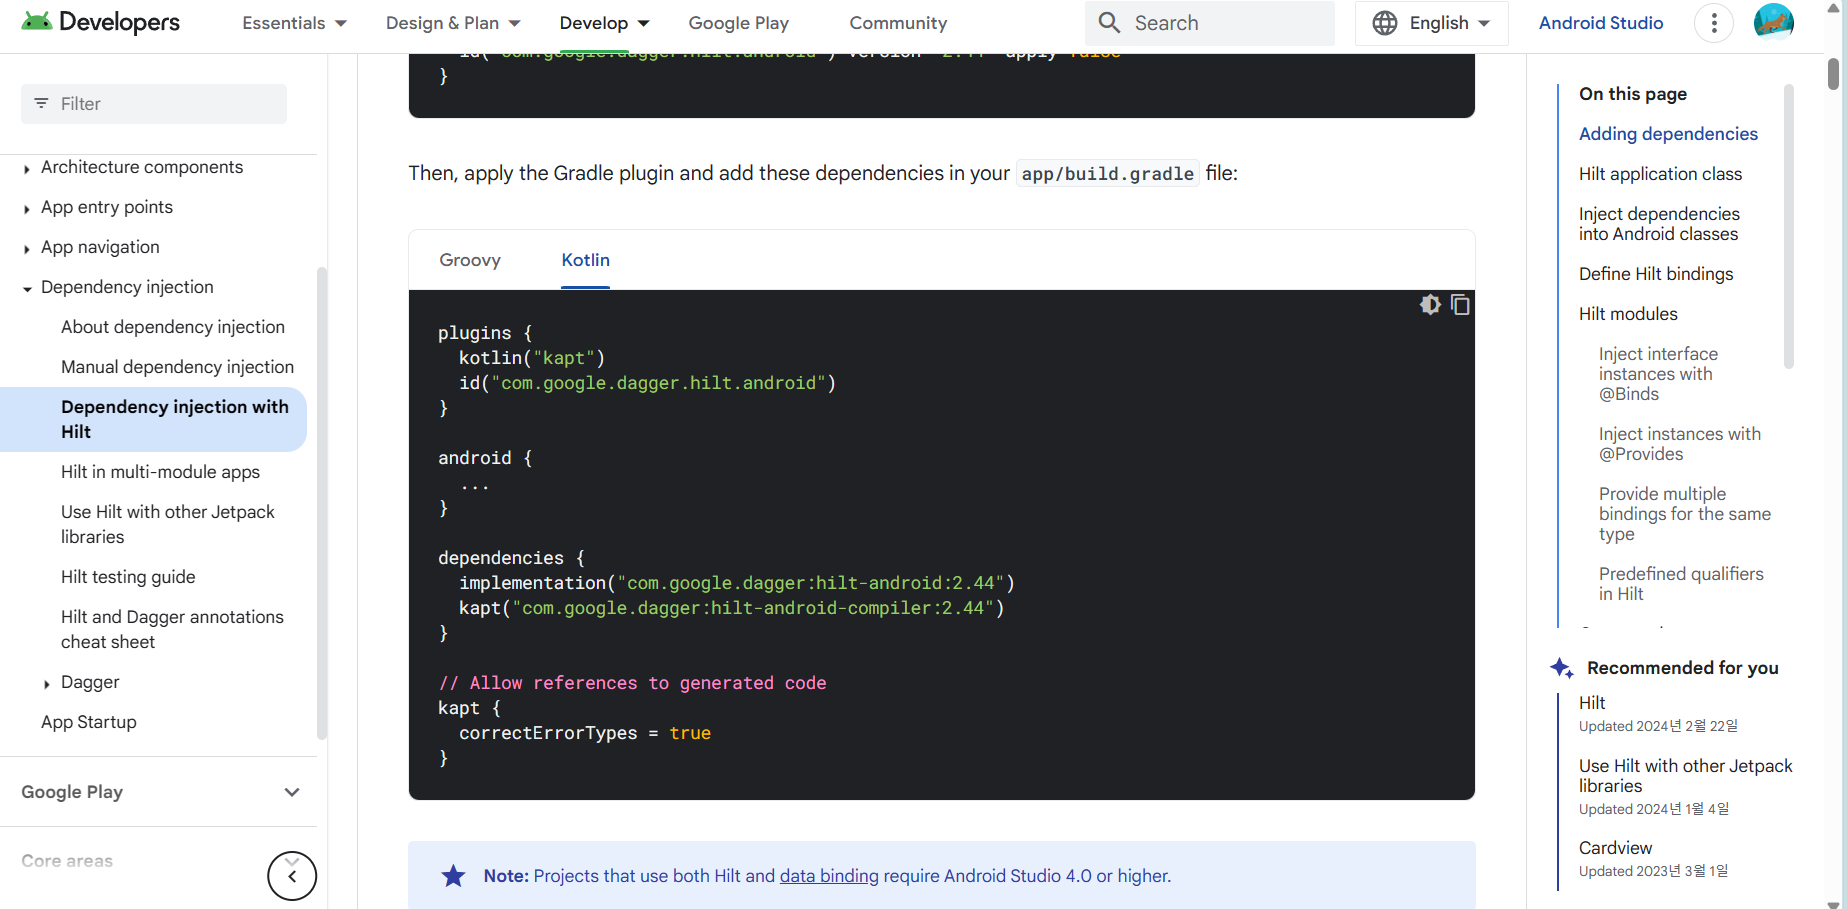Screen dimensions: 1847x909
Task: Click the Android Developers logo
Action: click(x=101, y=22)
